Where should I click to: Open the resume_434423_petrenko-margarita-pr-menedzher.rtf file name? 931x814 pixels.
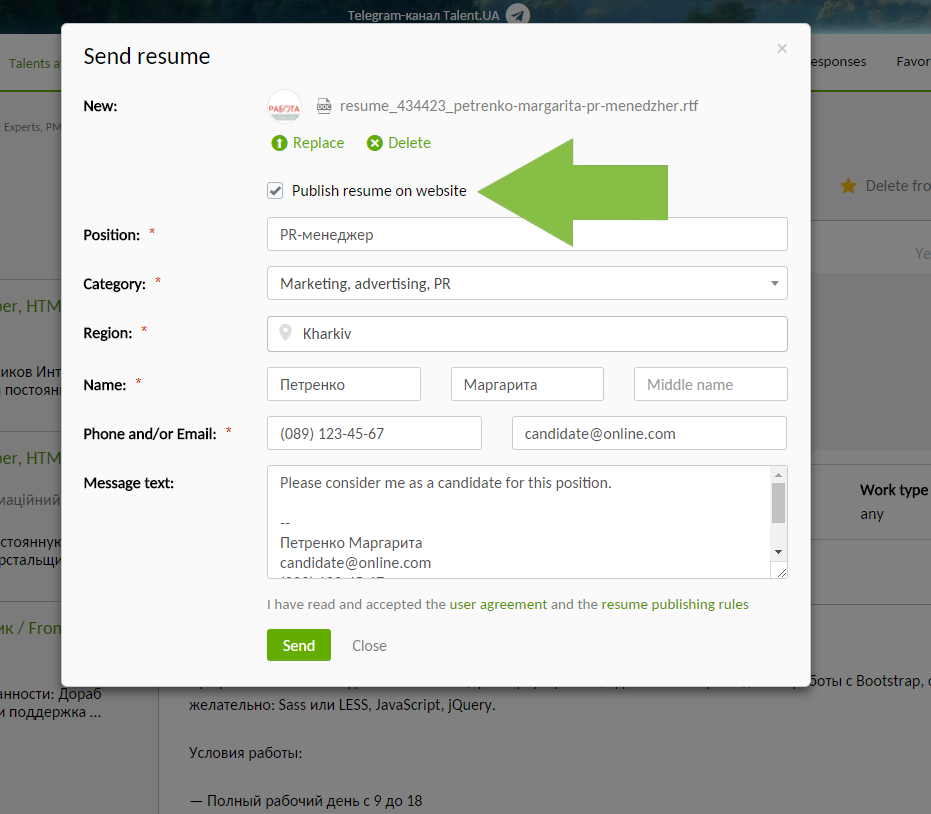pyautogui.click(x=519, y=106)
